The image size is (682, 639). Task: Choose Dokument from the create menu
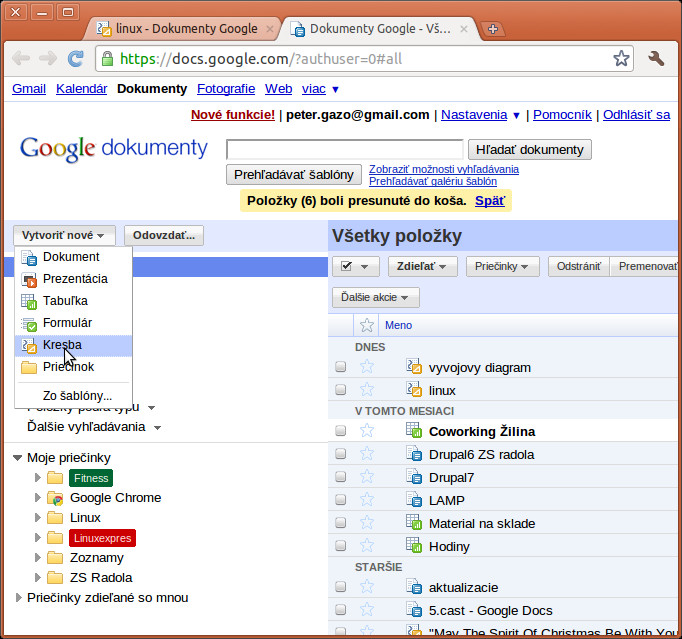pyautogui.click(x=74, y=257)
